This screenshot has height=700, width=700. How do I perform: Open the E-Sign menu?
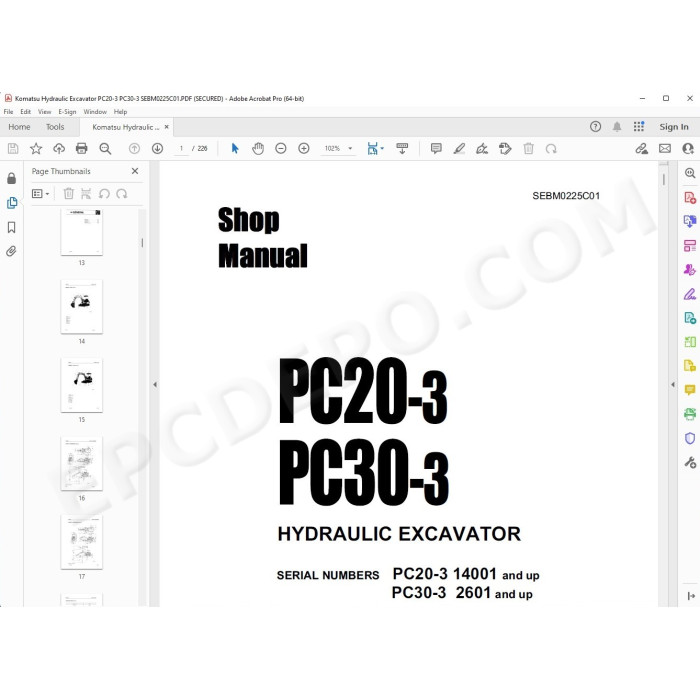click(x=67, y=112)
